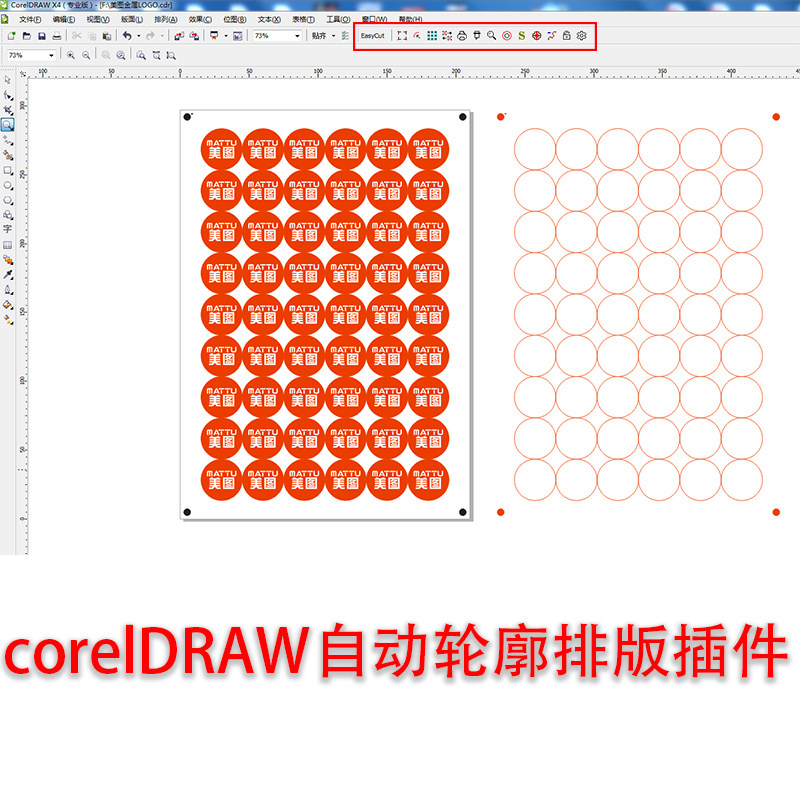Expand the application launcher dropdown arrow
Viewport: 800px width, 800px height.
coord(226,36)
